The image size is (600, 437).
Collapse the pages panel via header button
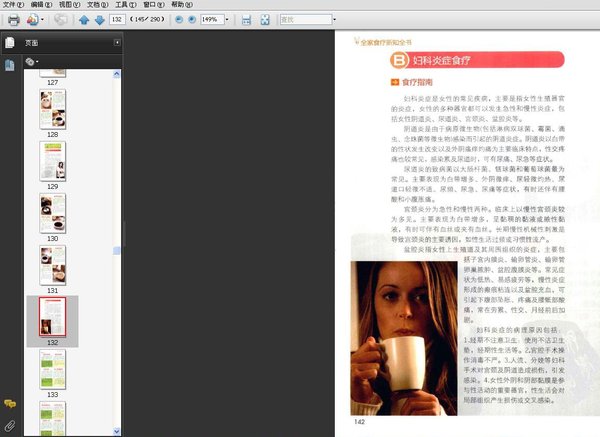117,42
